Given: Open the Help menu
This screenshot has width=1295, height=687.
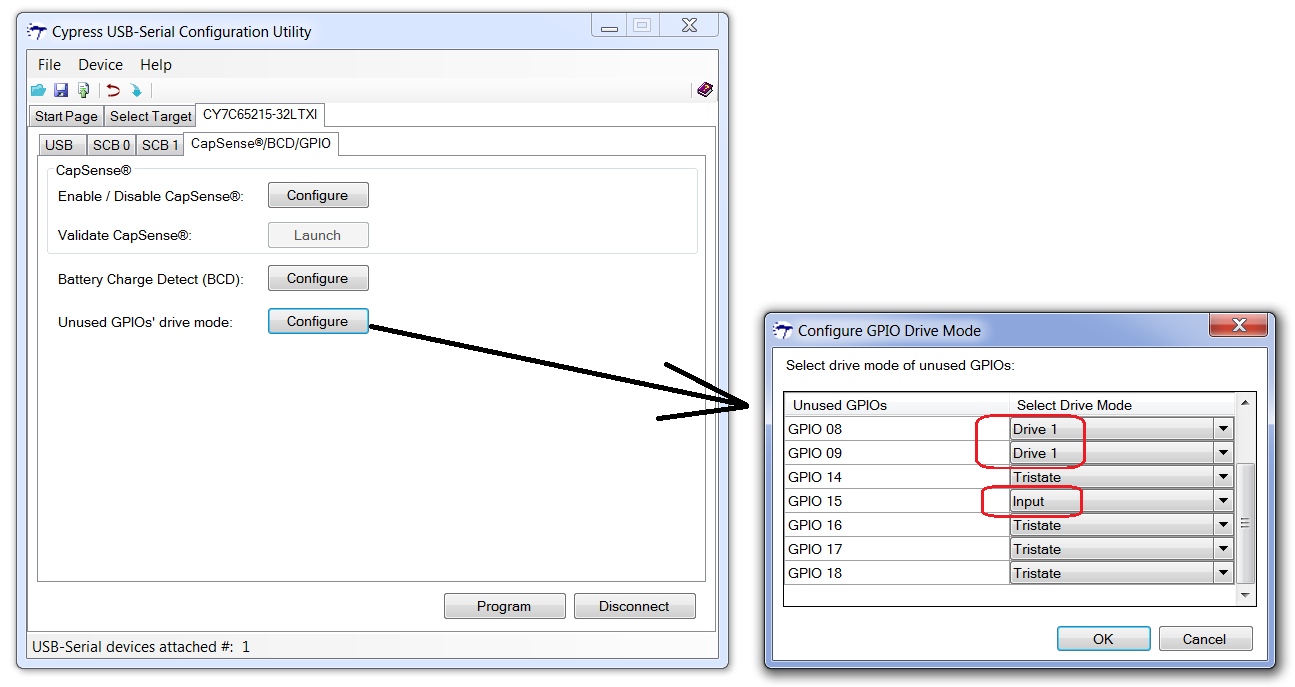Looking at the screenshot, I should tap(156, 64).
